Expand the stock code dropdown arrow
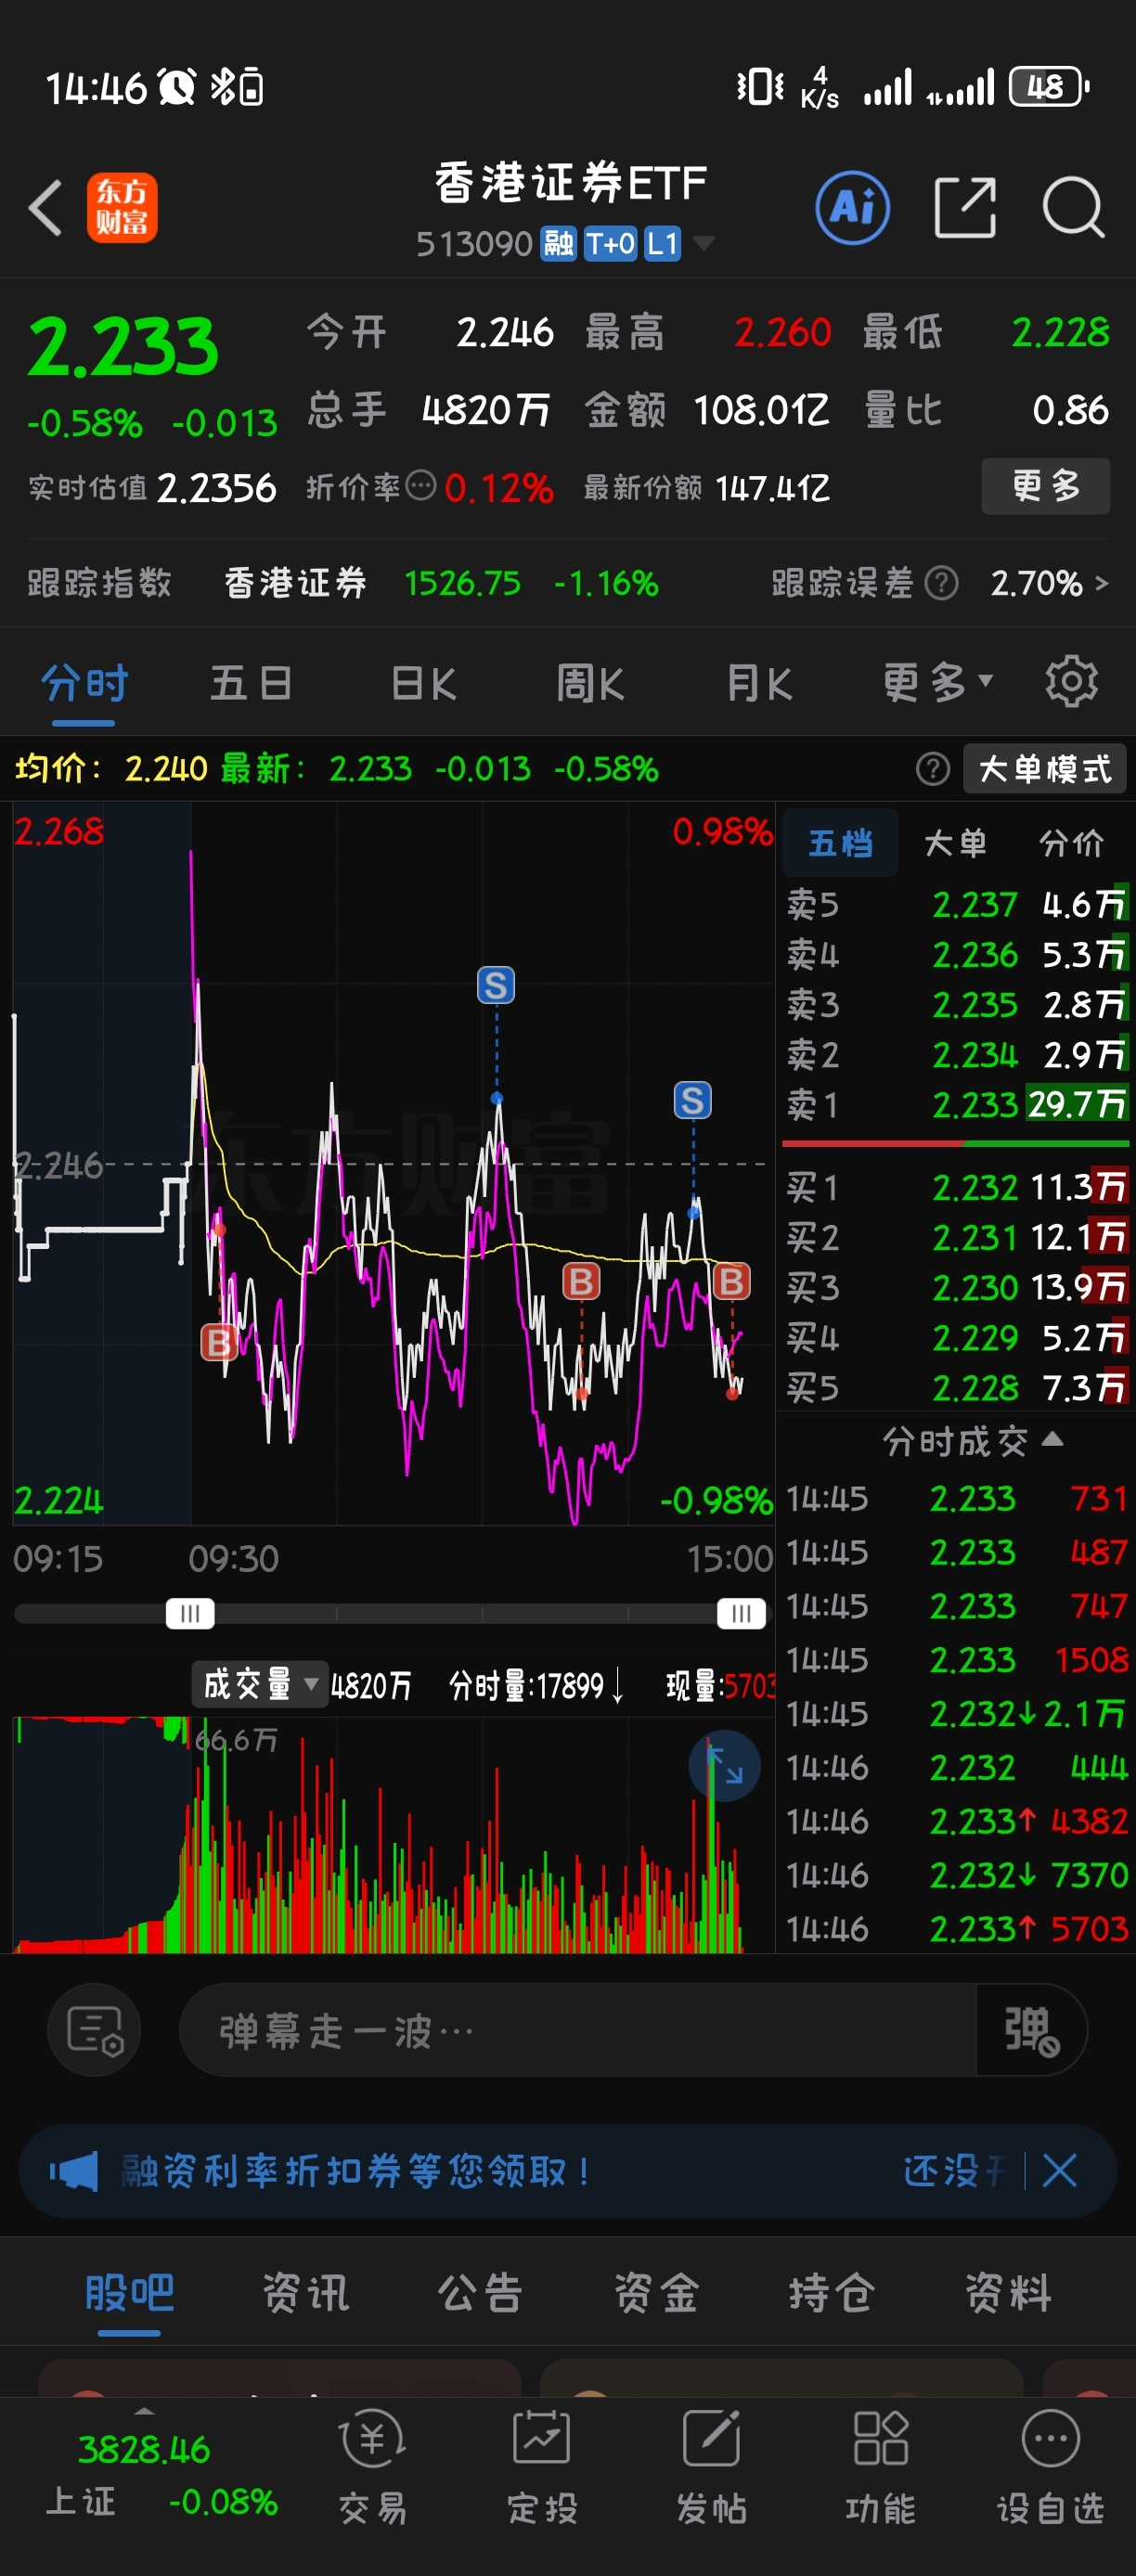Viewport: 1136px width, 2576px height. click(x=703, y=243)
